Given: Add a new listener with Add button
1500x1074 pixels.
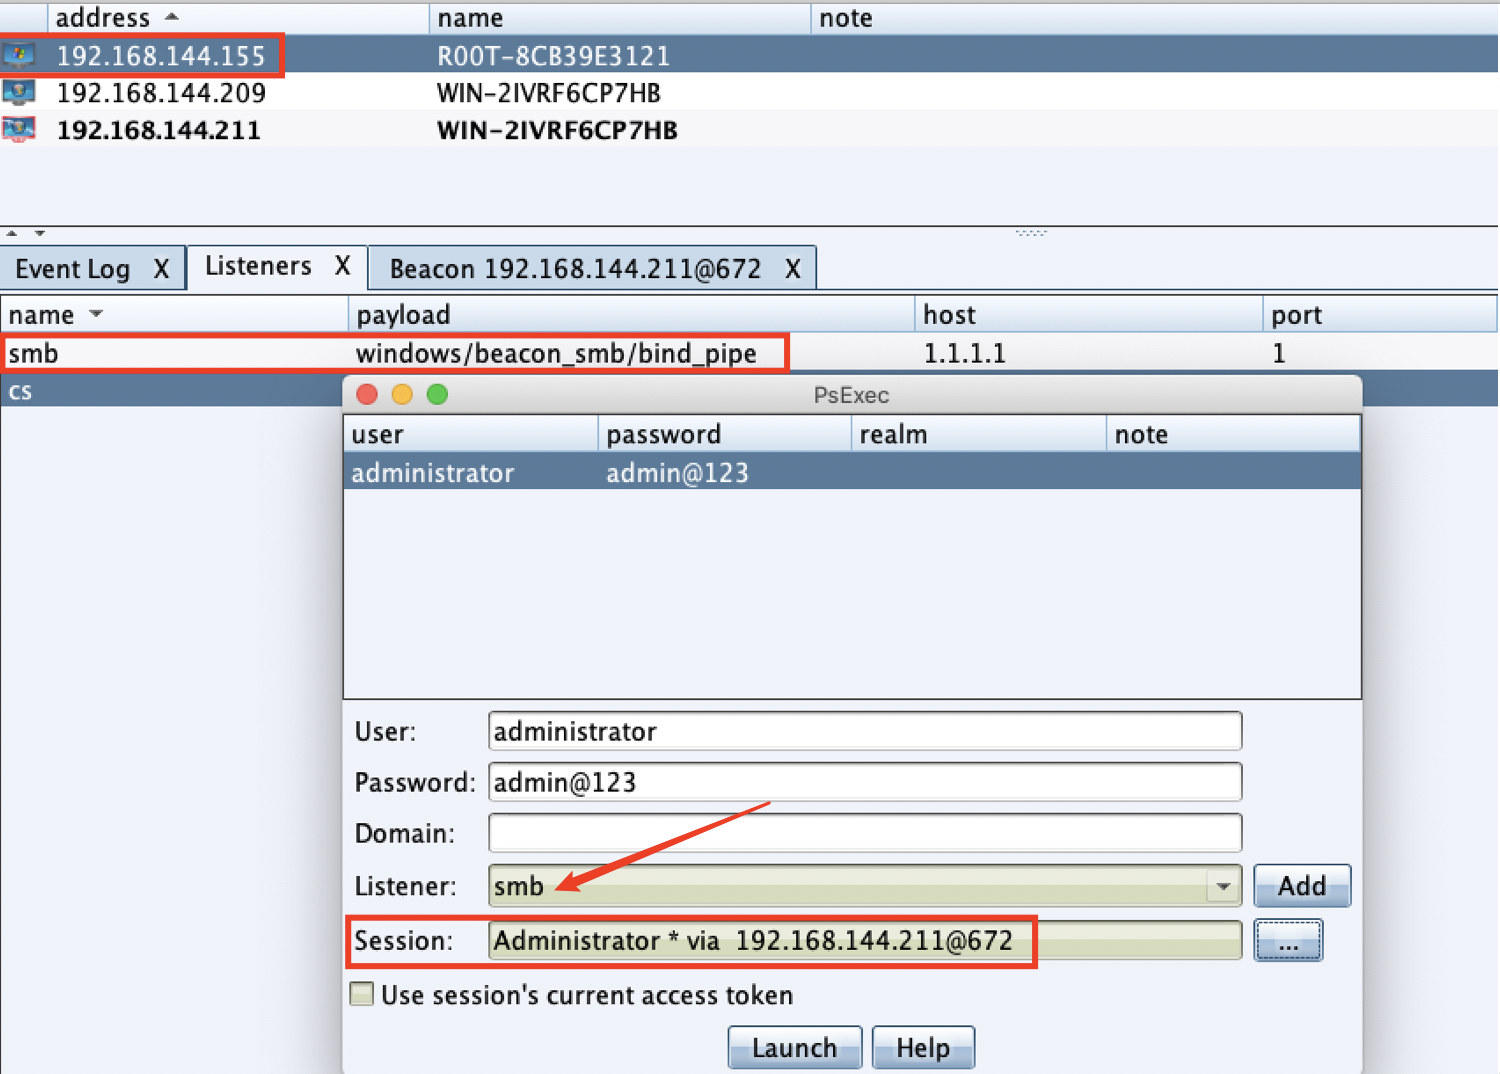Looking at the screenshot, I should click(1302, 886).
